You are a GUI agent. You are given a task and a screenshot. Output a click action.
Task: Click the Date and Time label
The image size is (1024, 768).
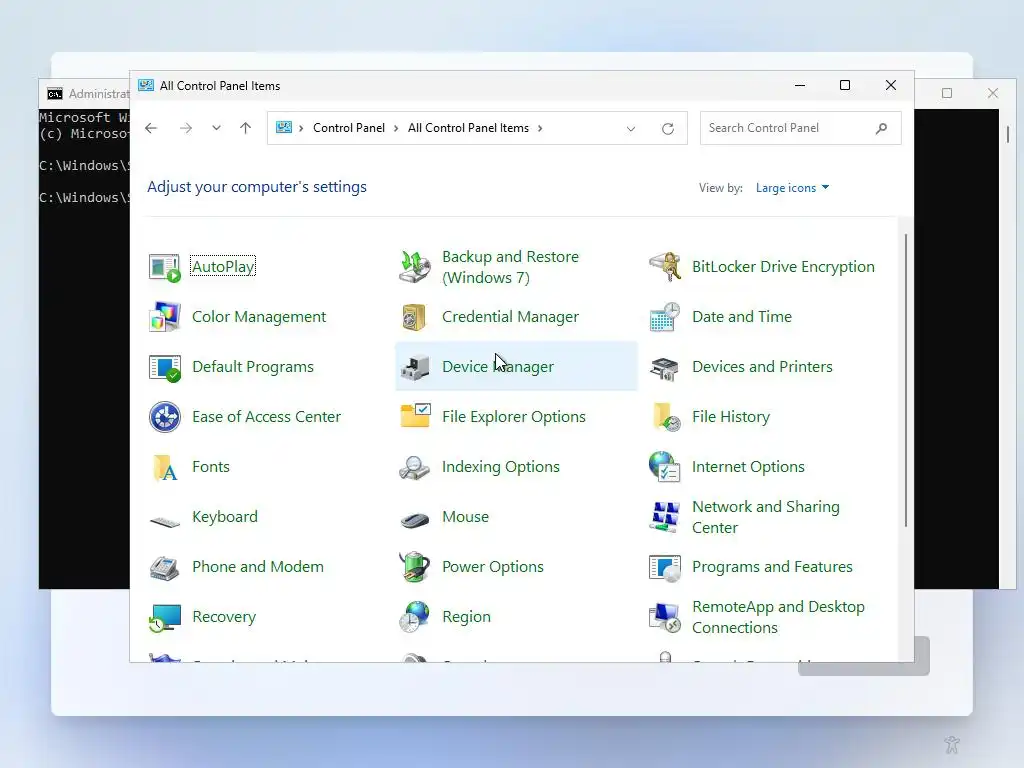coord(742,317)
